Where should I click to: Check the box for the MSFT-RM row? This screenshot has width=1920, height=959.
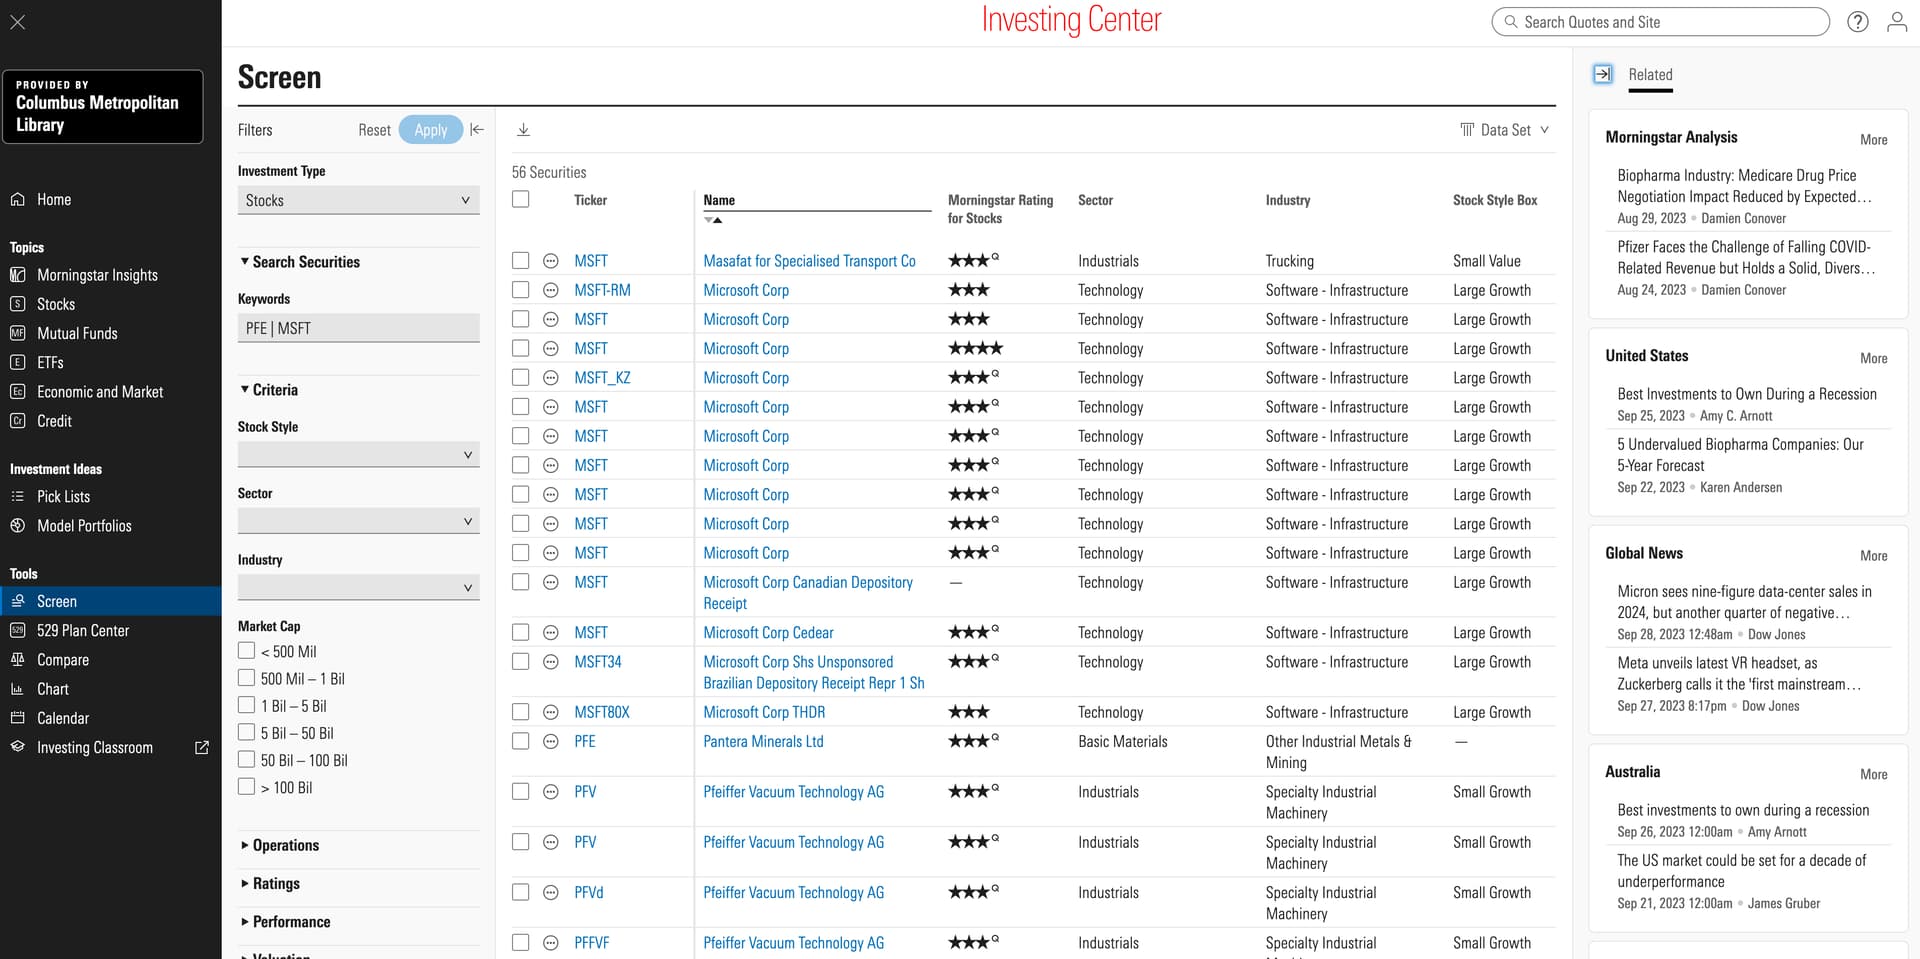click(520, 289)
